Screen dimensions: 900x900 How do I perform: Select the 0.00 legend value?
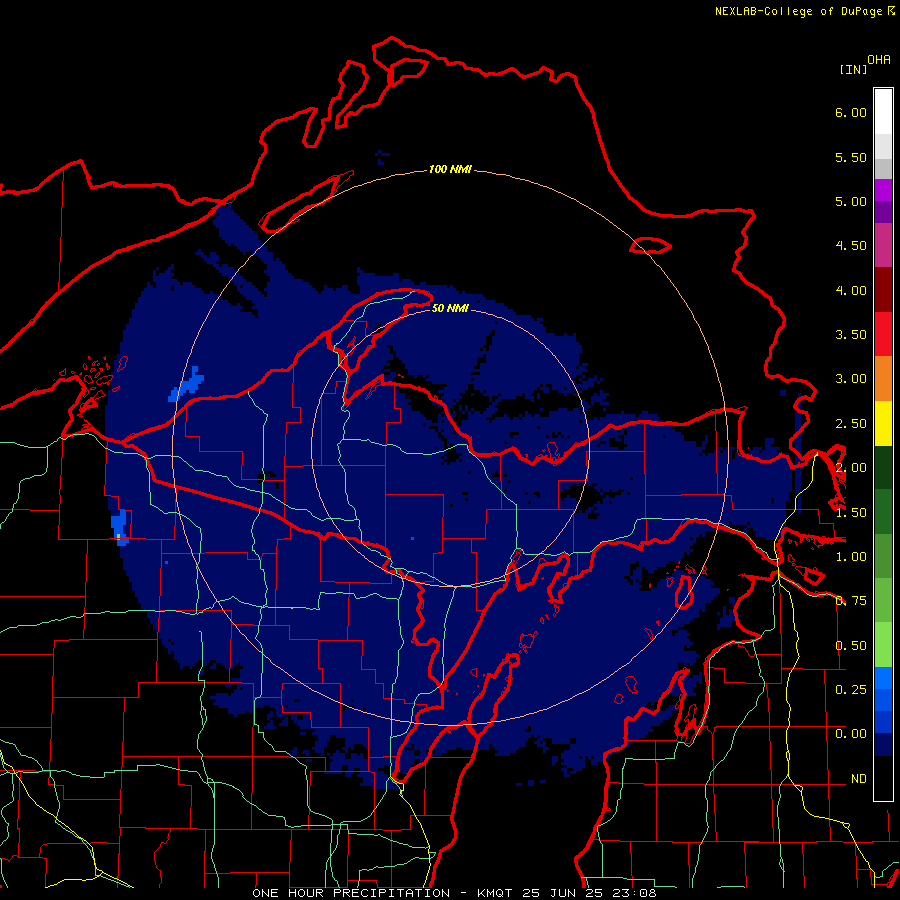pos(851,734)
